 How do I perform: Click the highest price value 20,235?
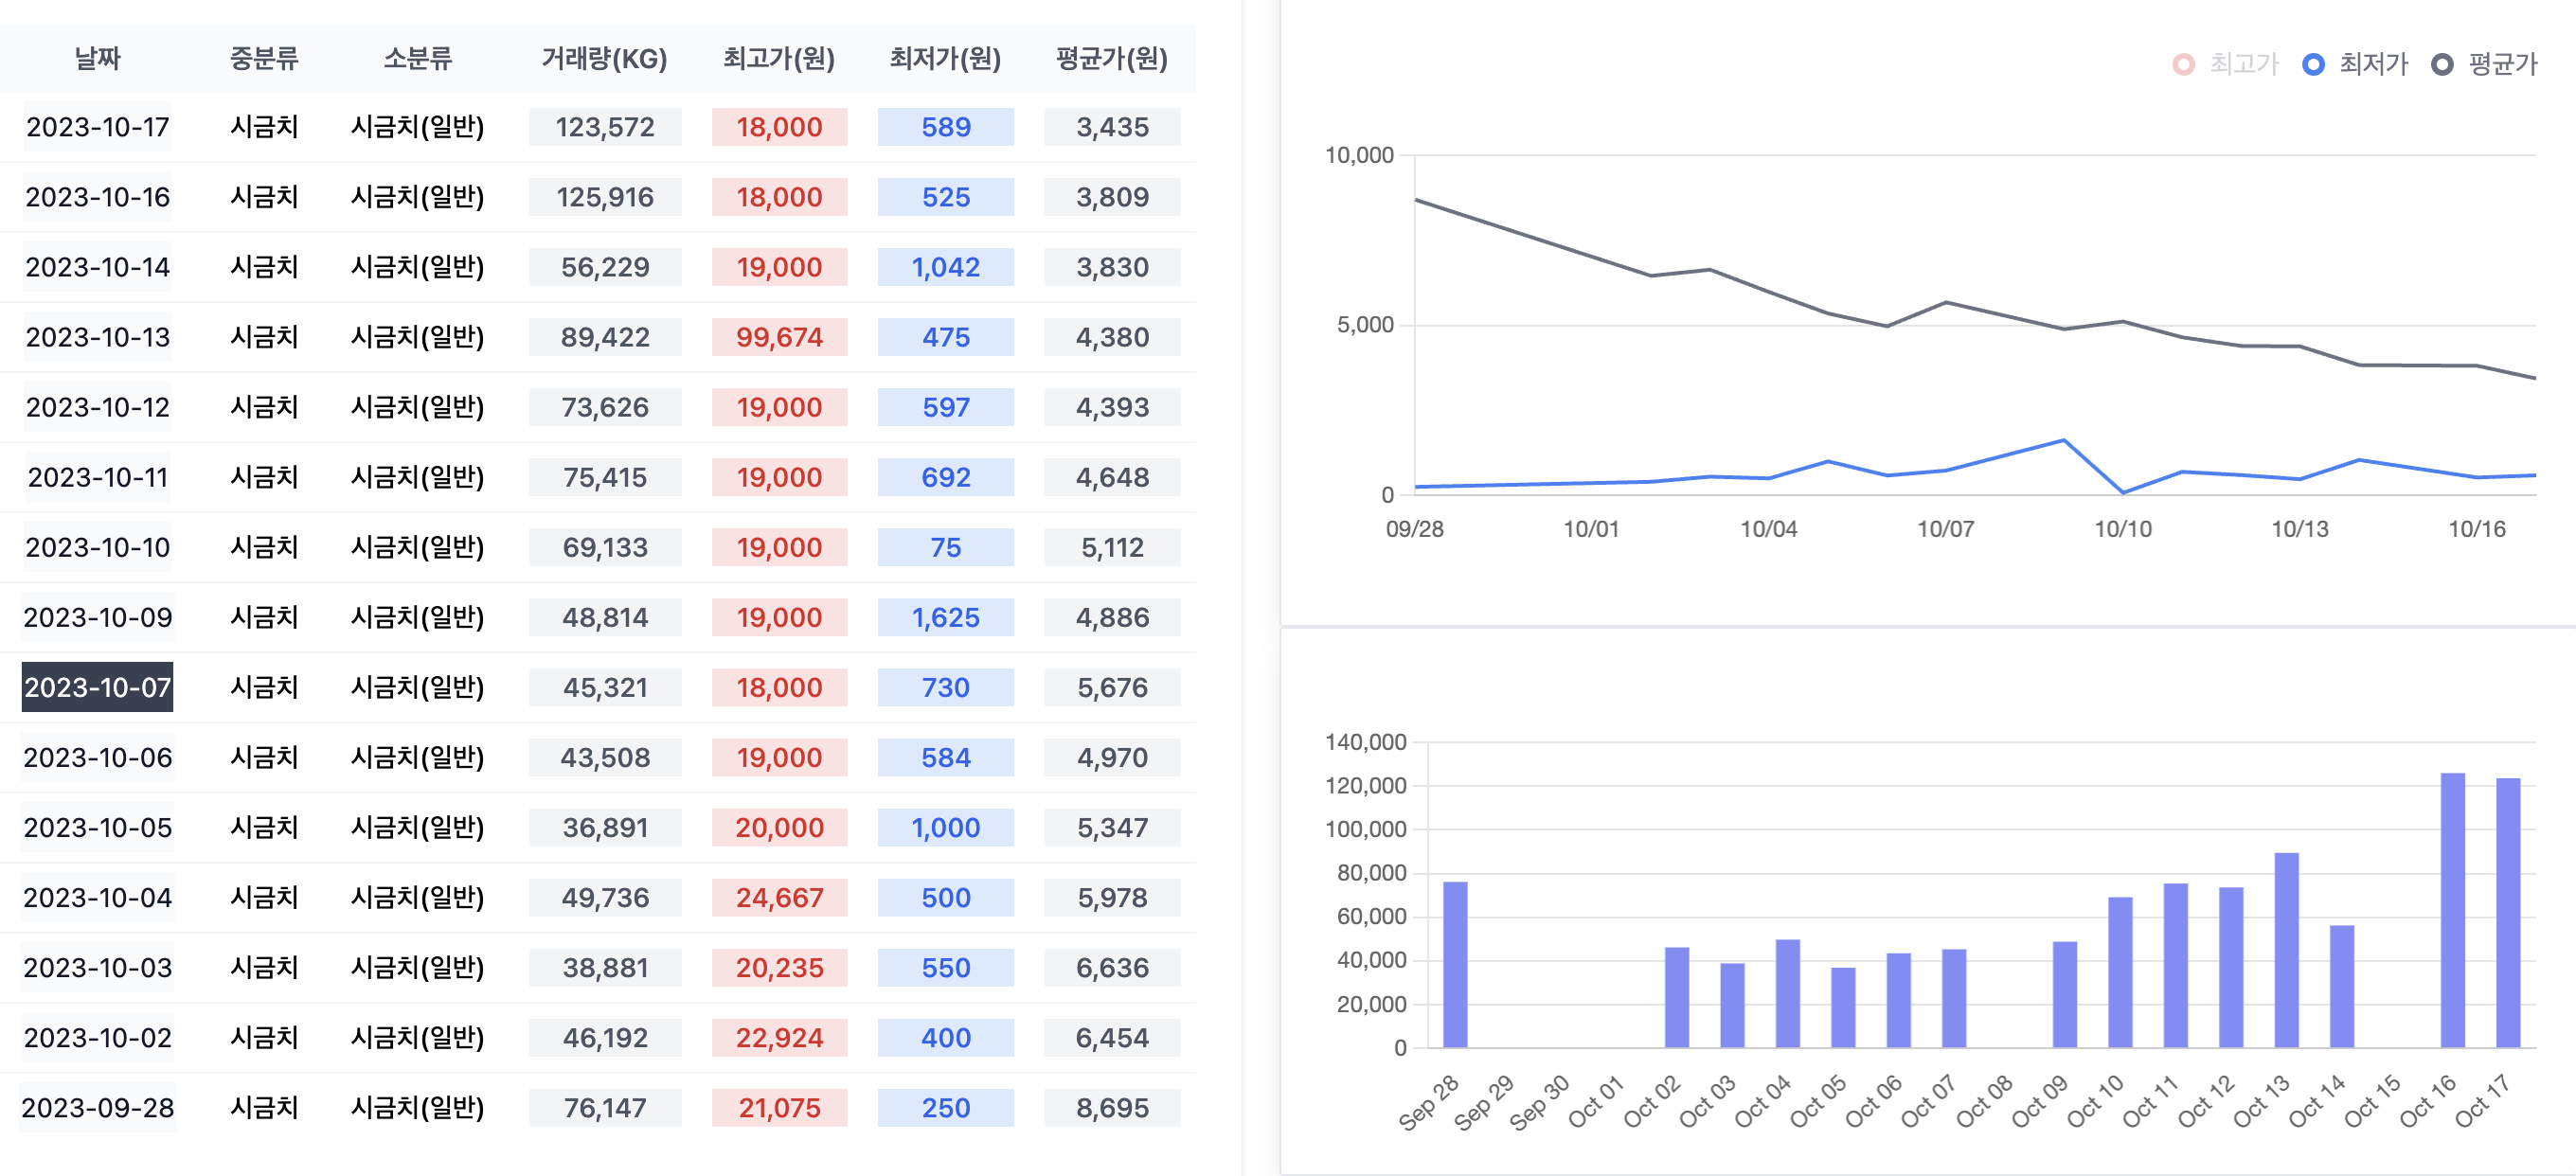pos(779,967)
